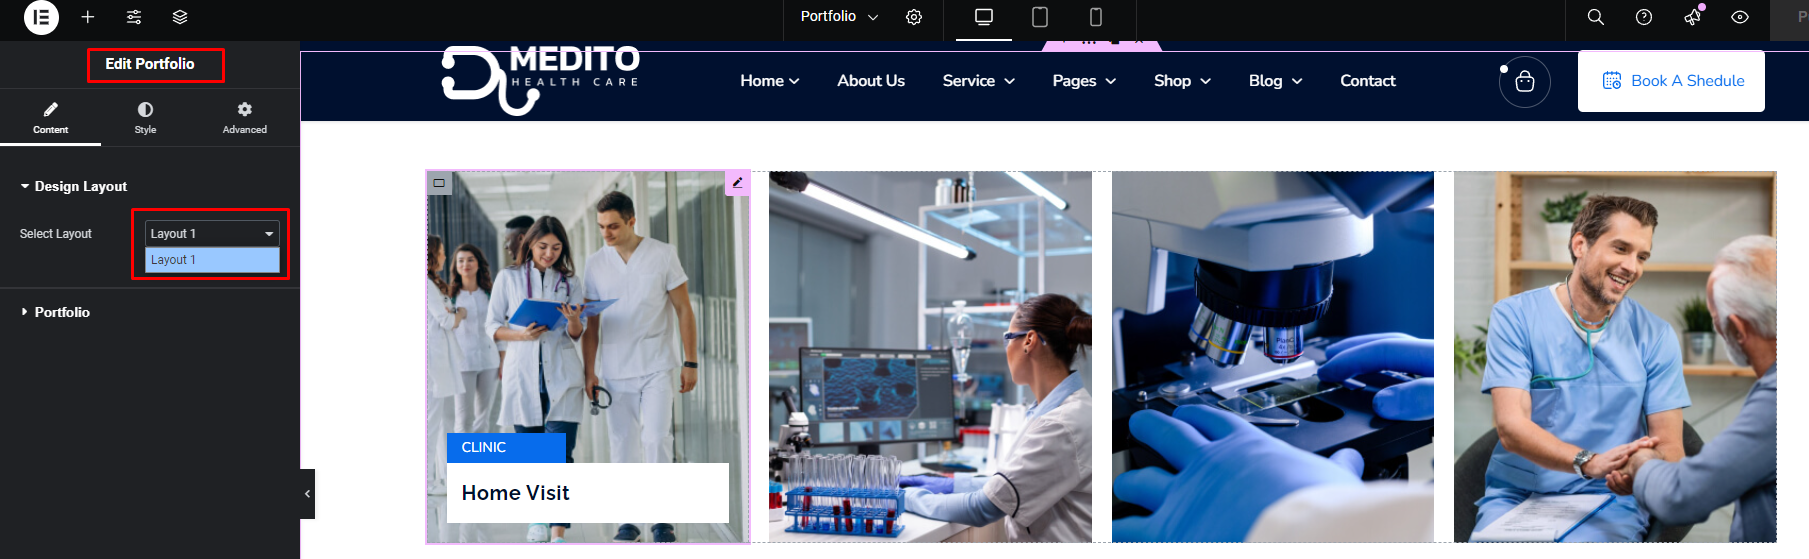Click the About Us nav link

(871, 81)
